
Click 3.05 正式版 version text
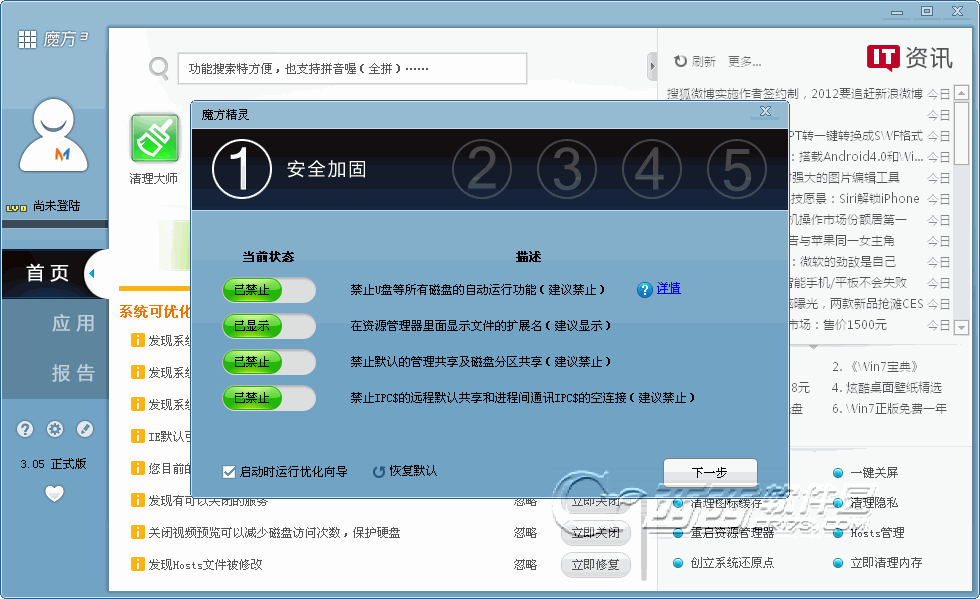pyautogui.click(x=53, y=464)
